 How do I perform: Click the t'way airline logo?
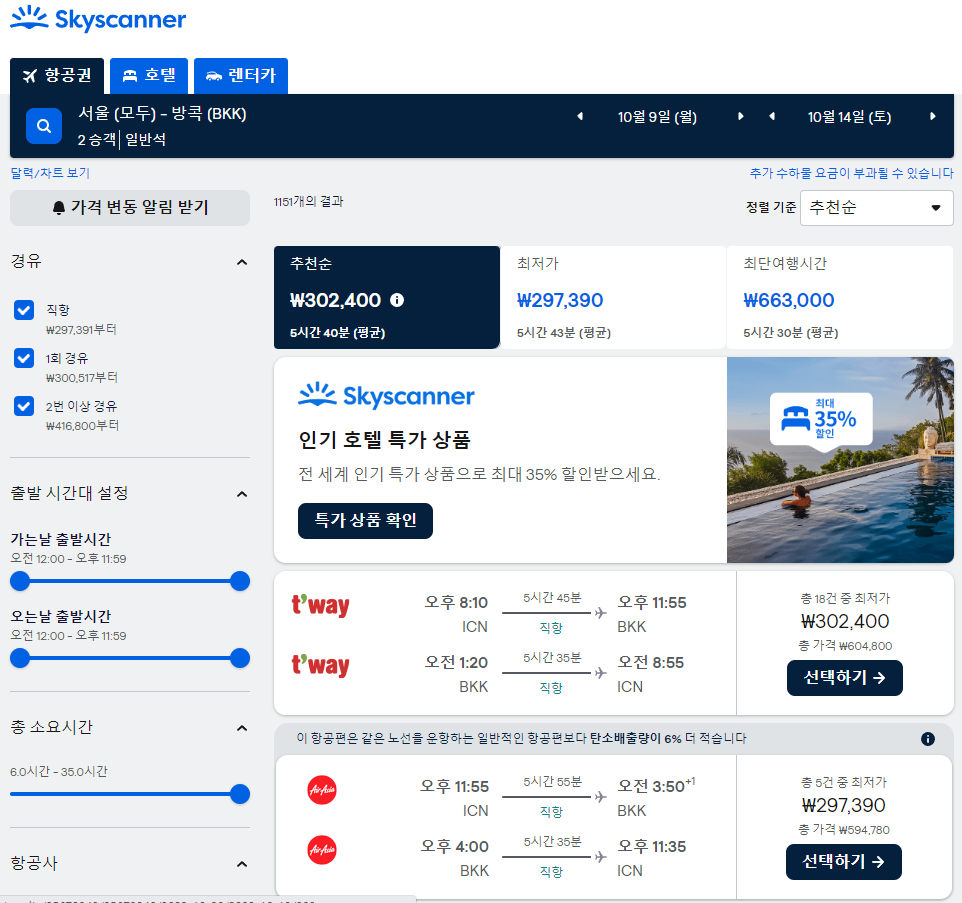click(x=320, y=606)
